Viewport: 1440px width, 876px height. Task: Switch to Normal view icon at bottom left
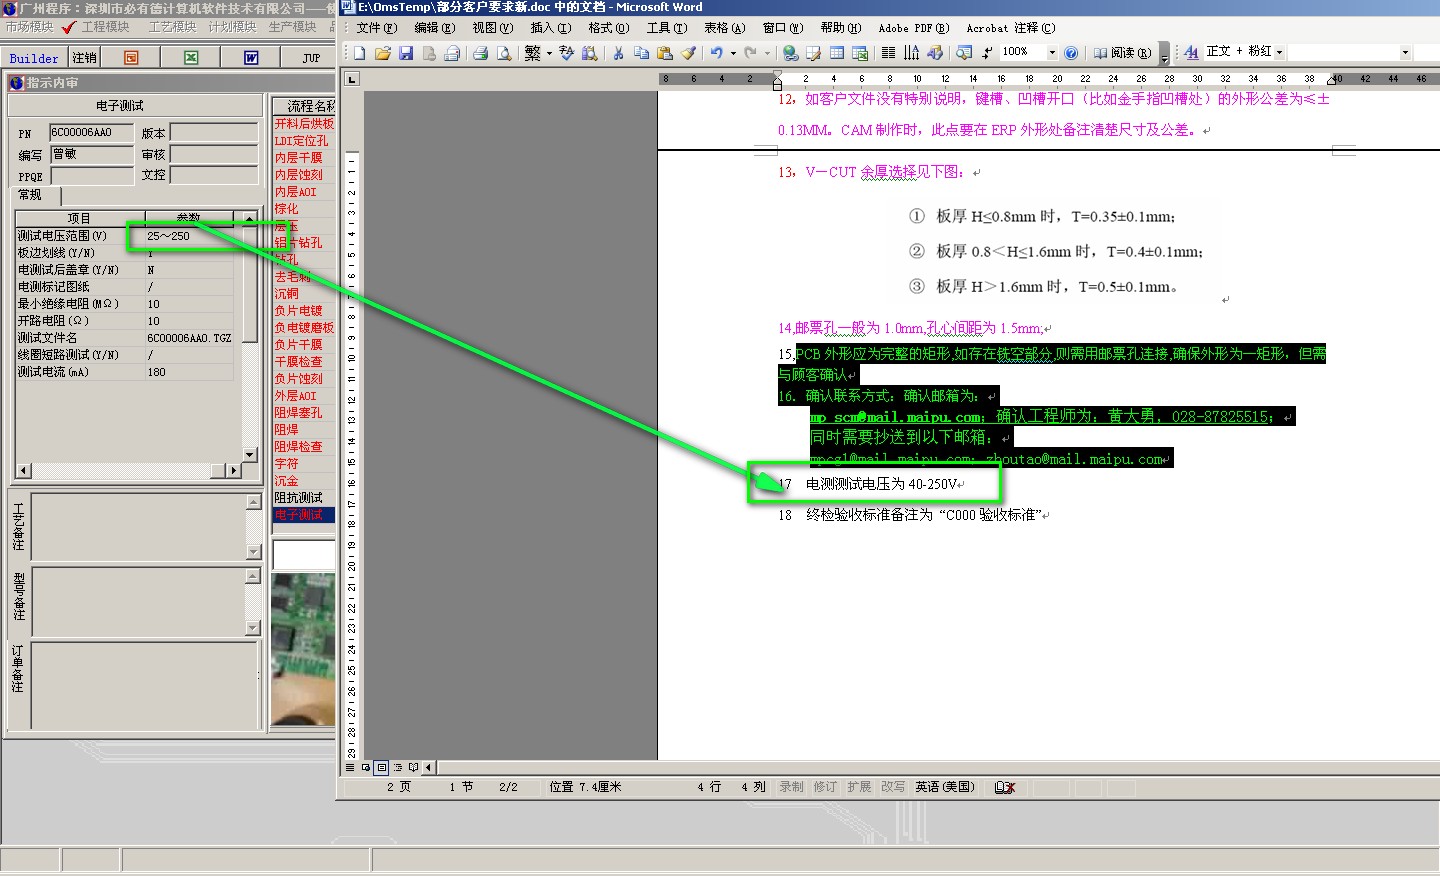pyautogui.click(x=350, y=768)
